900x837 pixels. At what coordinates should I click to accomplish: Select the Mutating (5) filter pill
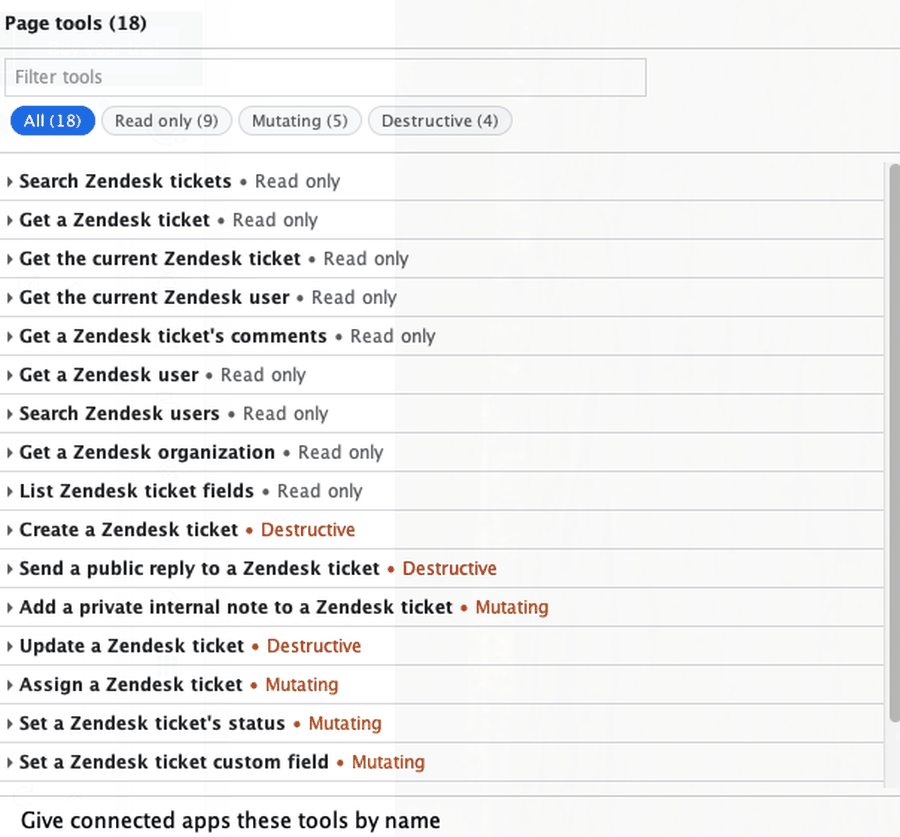[x=300, y=121]
